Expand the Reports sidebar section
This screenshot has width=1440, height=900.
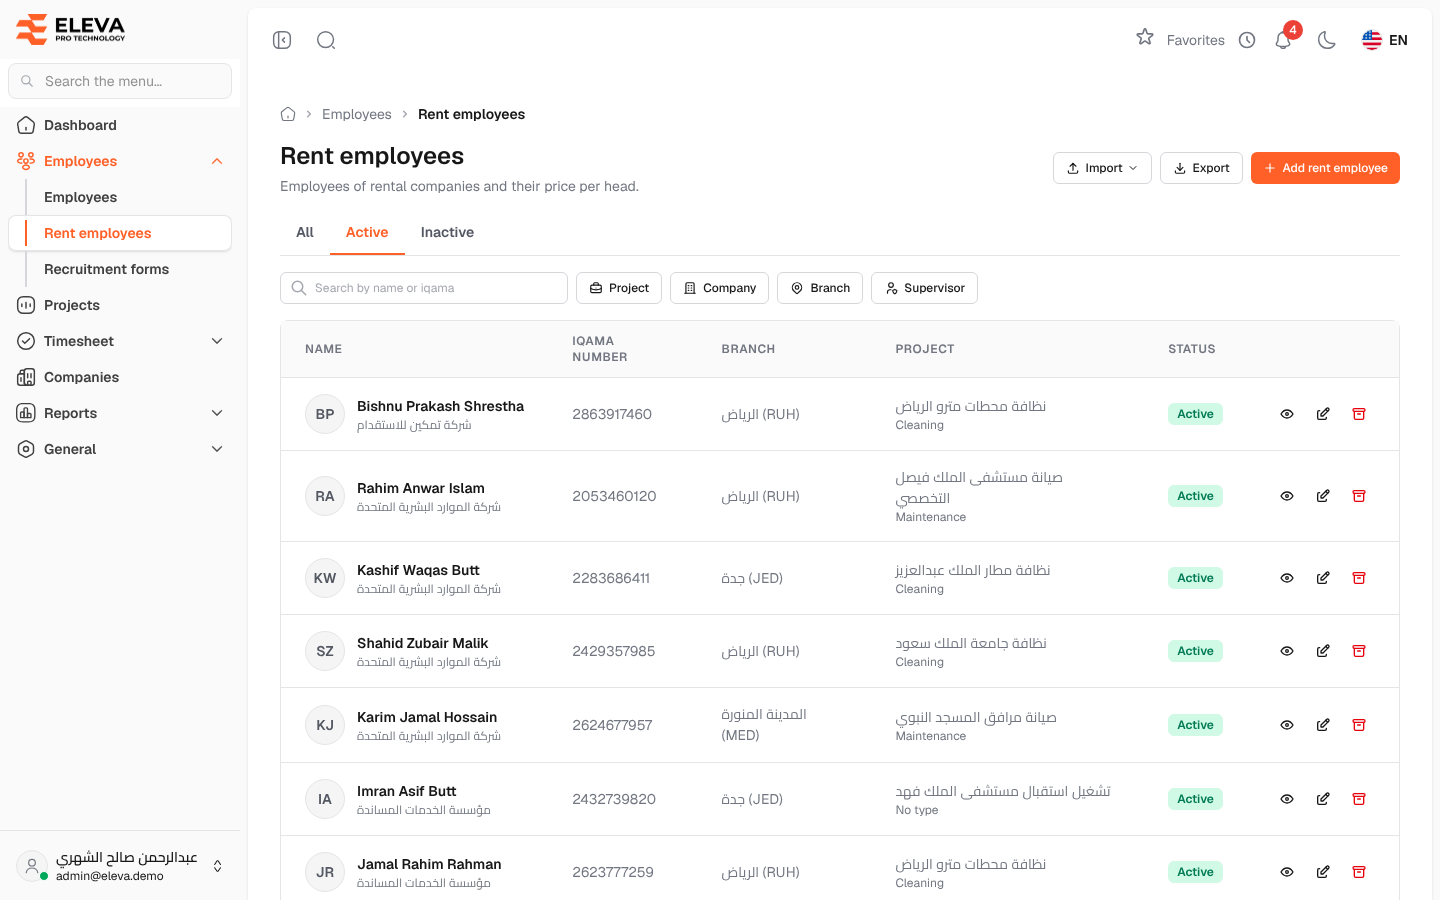(x=120, y=413)
